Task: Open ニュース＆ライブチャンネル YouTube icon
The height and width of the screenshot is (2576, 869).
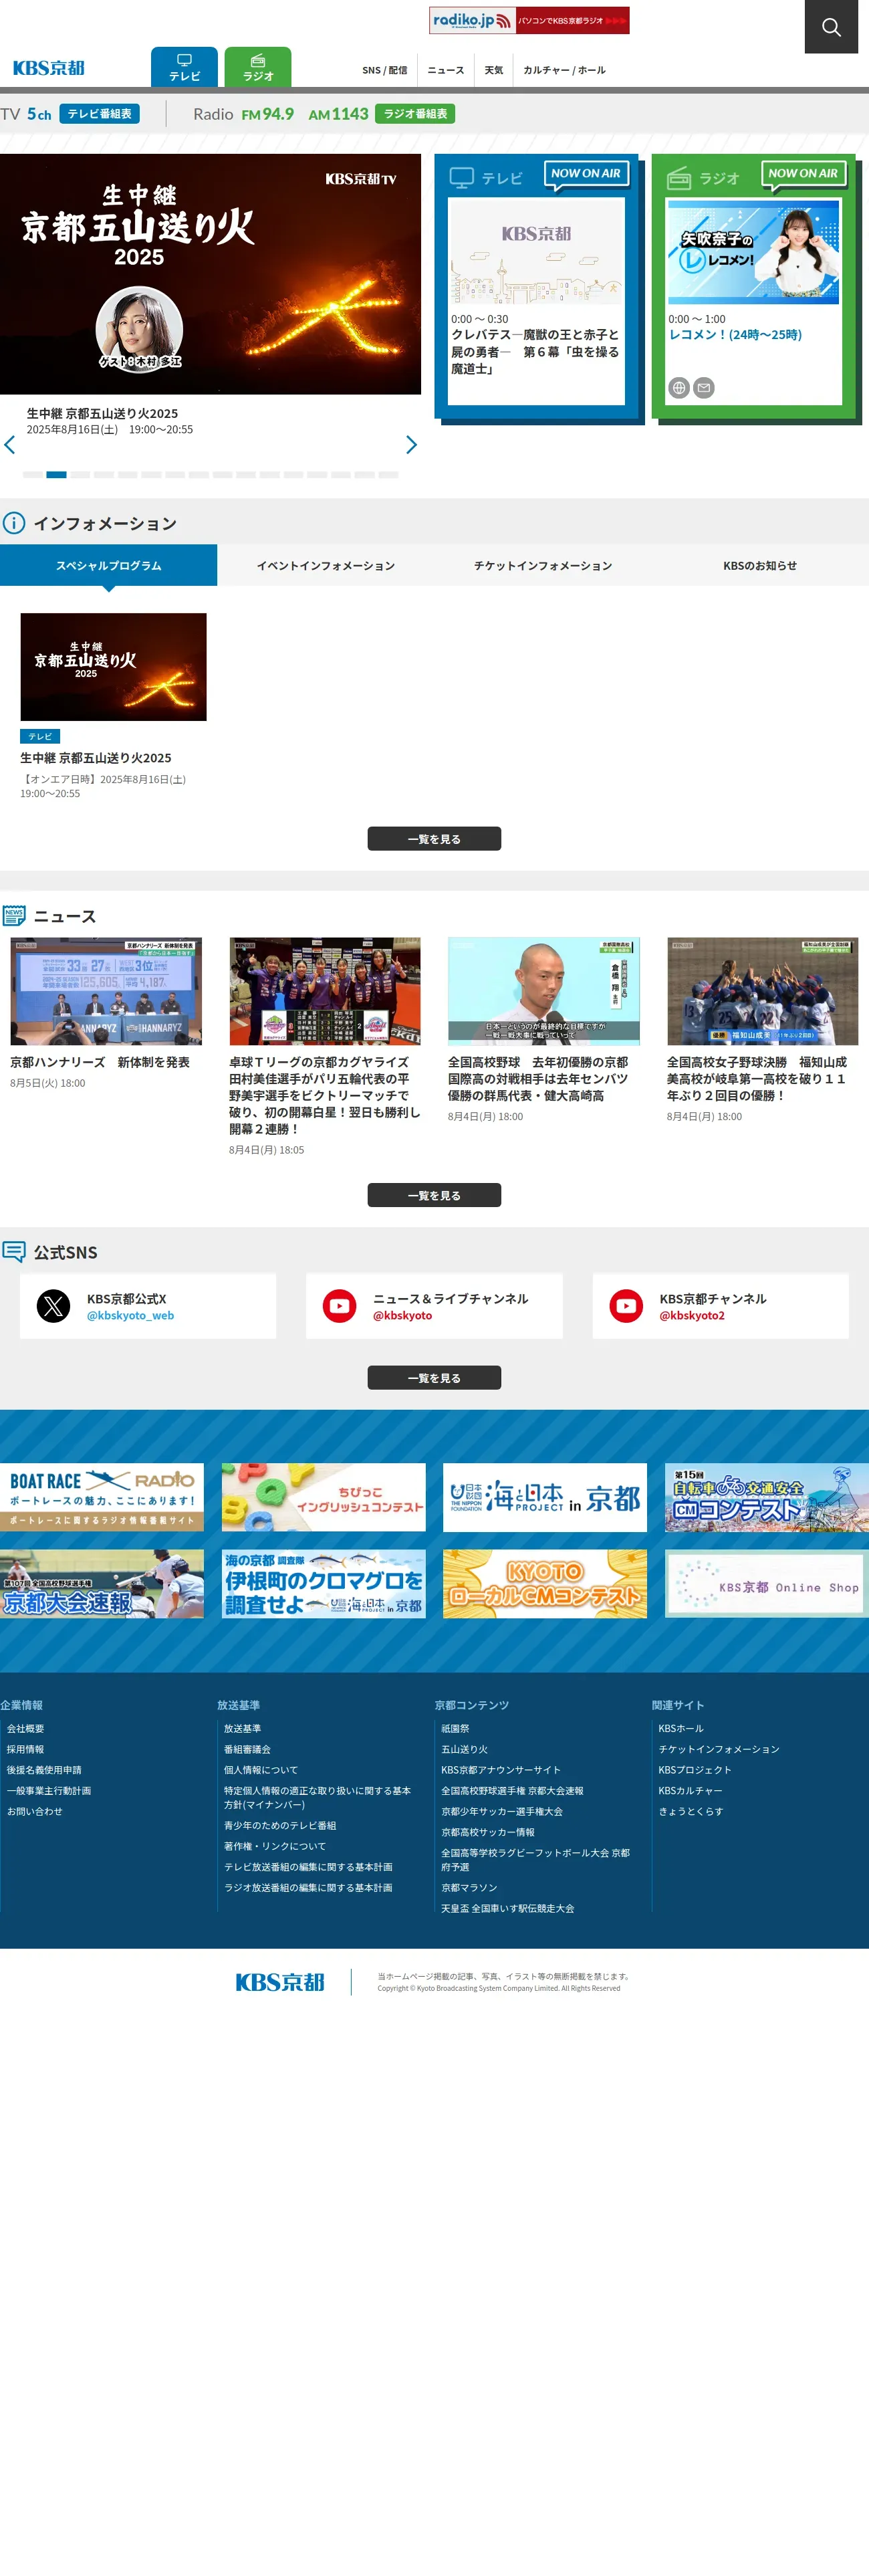Action: (340, 1306)
